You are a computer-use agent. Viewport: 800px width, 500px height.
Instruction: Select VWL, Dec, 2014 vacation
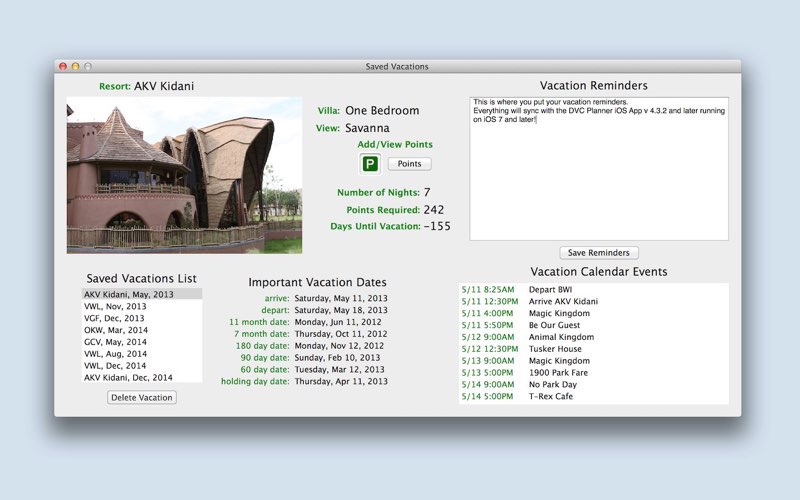[x=142, y=365]
